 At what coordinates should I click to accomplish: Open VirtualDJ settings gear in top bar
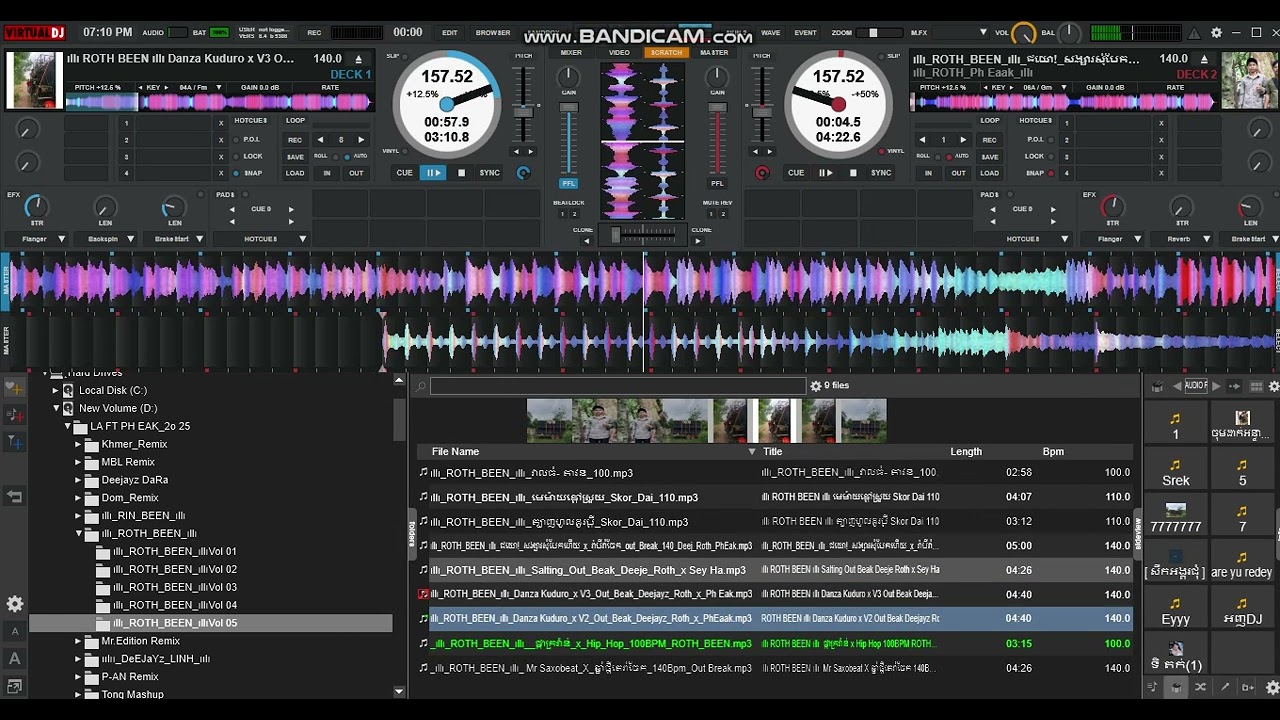(1216, 33)
